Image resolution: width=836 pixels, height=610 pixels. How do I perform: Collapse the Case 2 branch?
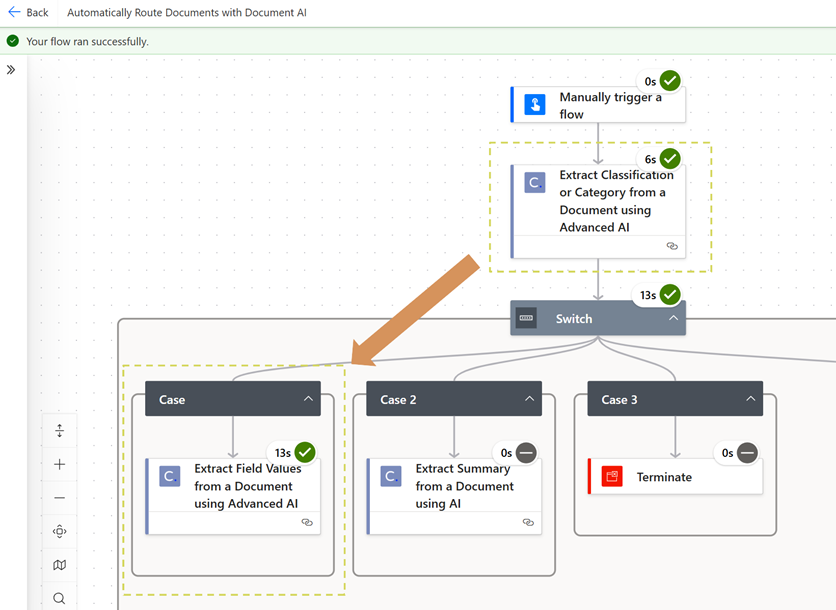tap(529, 399)
